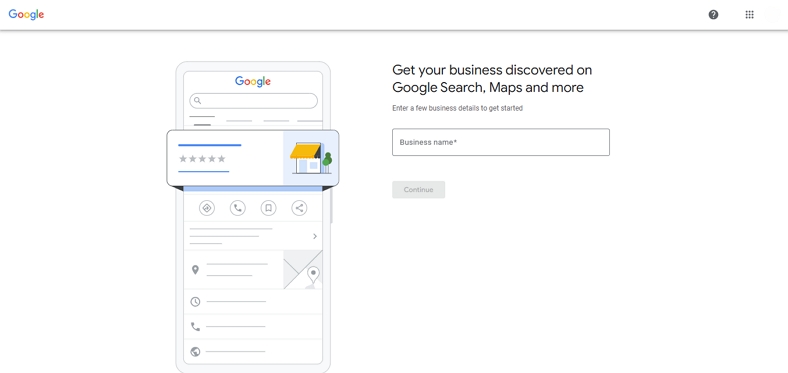The width and height of the screenshot is (788, 373).
Task: Click the Google logo in the header
Action: click(26, 15)
